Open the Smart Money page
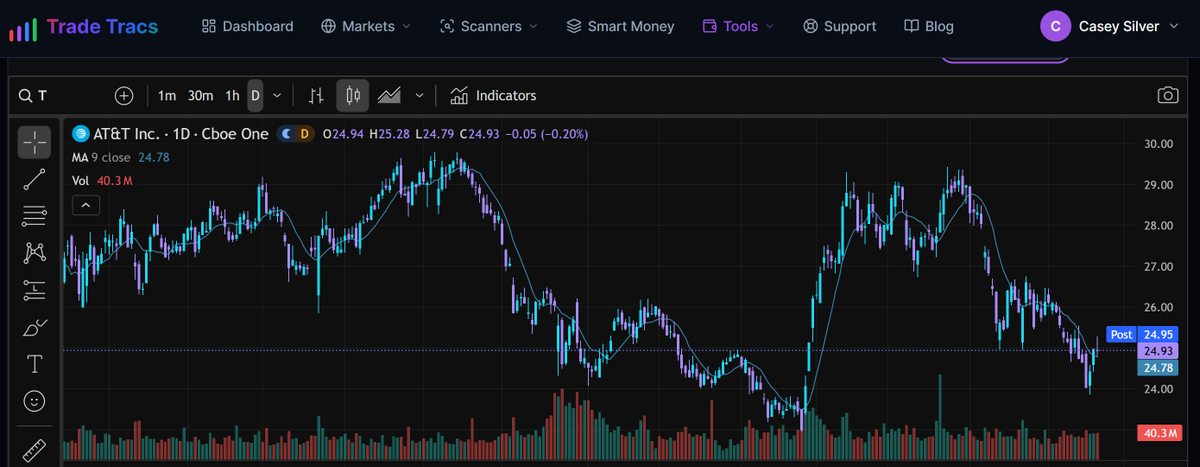Image resolution: width=1200 pixels, height=467 pixels. point(620,27)
